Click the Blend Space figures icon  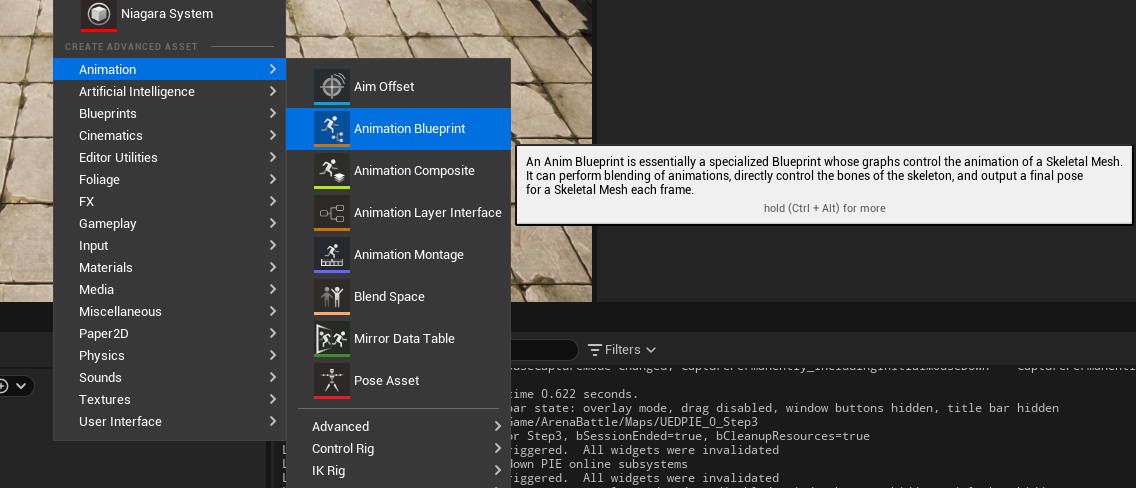click(332, 296)
